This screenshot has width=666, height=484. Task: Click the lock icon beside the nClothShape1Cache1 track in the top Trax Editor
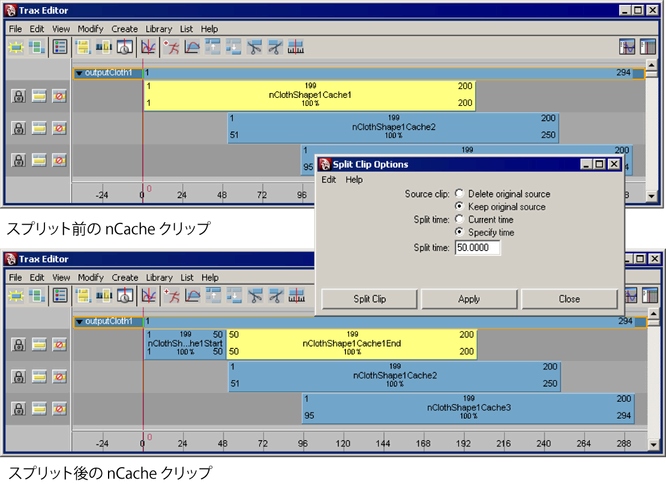19,95
